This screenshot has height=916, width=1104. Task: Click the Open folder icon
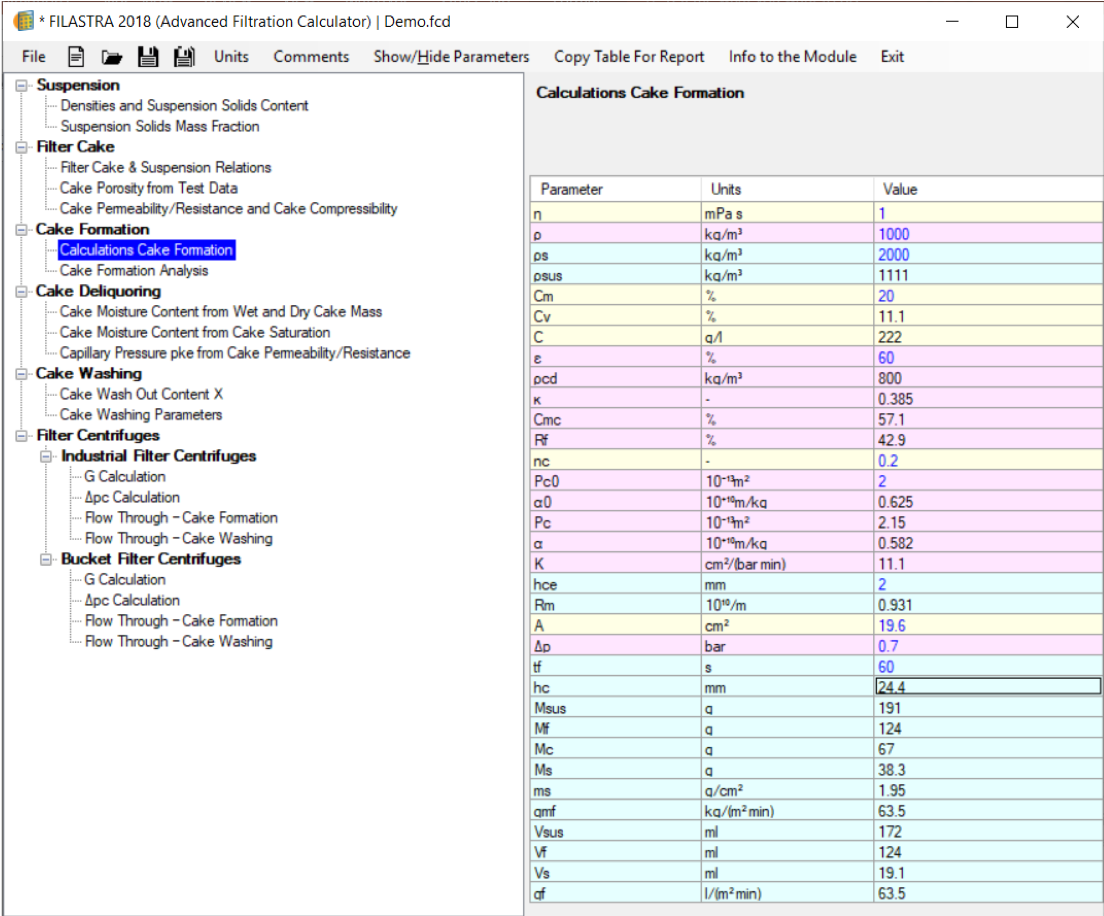(x=111, y=57)
